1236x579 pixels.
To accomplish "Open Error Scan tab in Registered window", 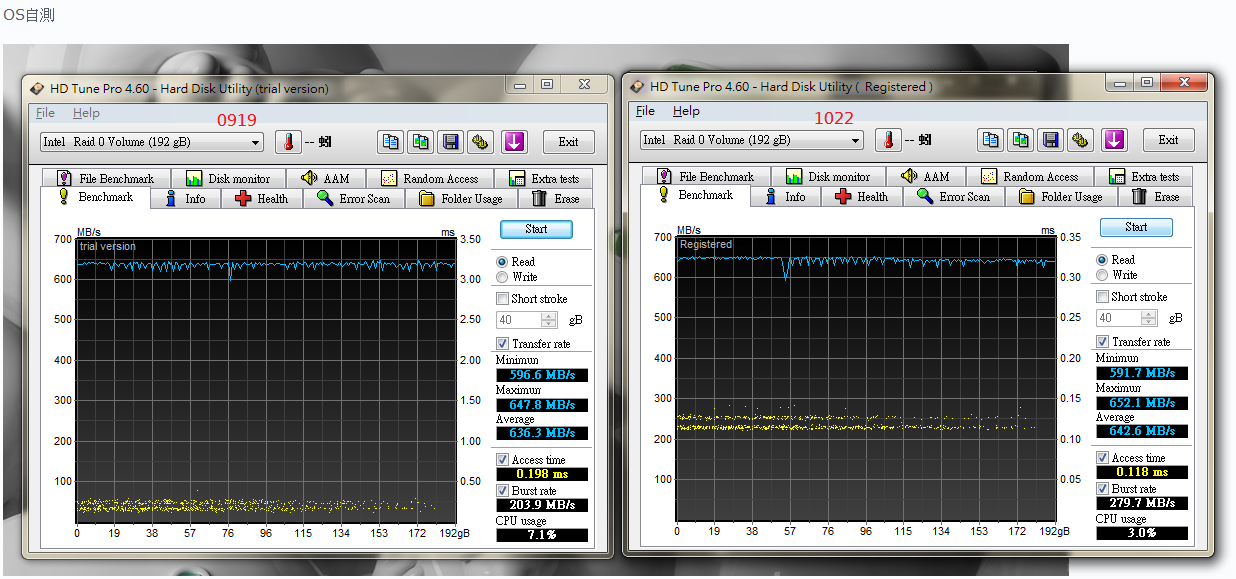I will [x=954, y=197].
